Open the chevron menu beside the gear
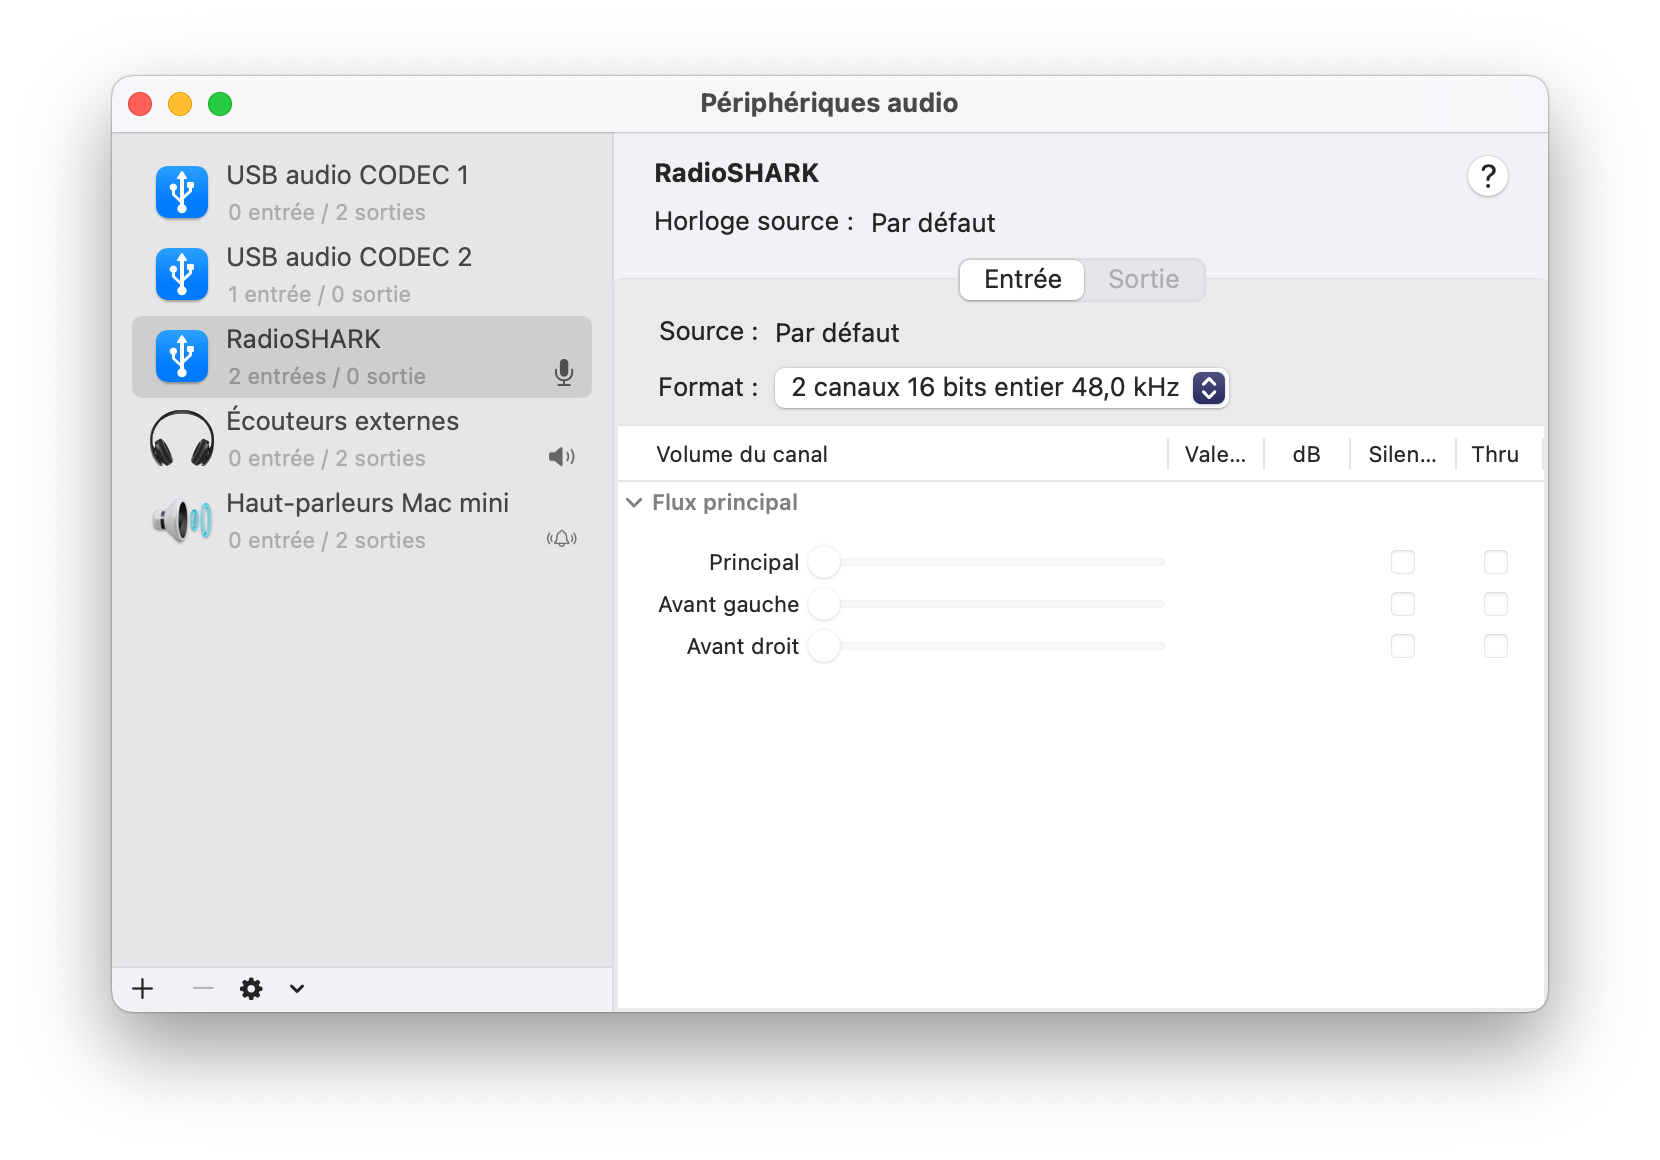1660x1160 pixels. click(297, 989)
